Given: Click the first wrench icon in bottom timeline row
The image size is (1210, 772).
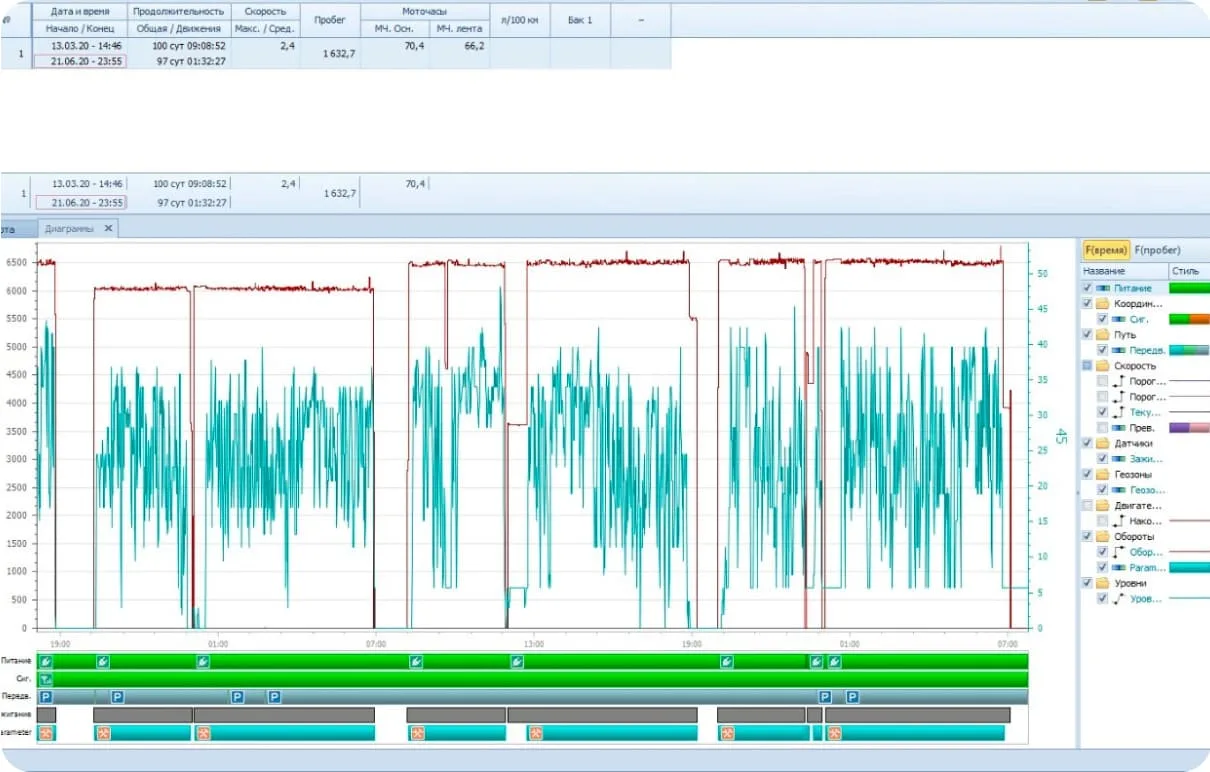Looking at the screenshot, I should click(x=46, y=733).
